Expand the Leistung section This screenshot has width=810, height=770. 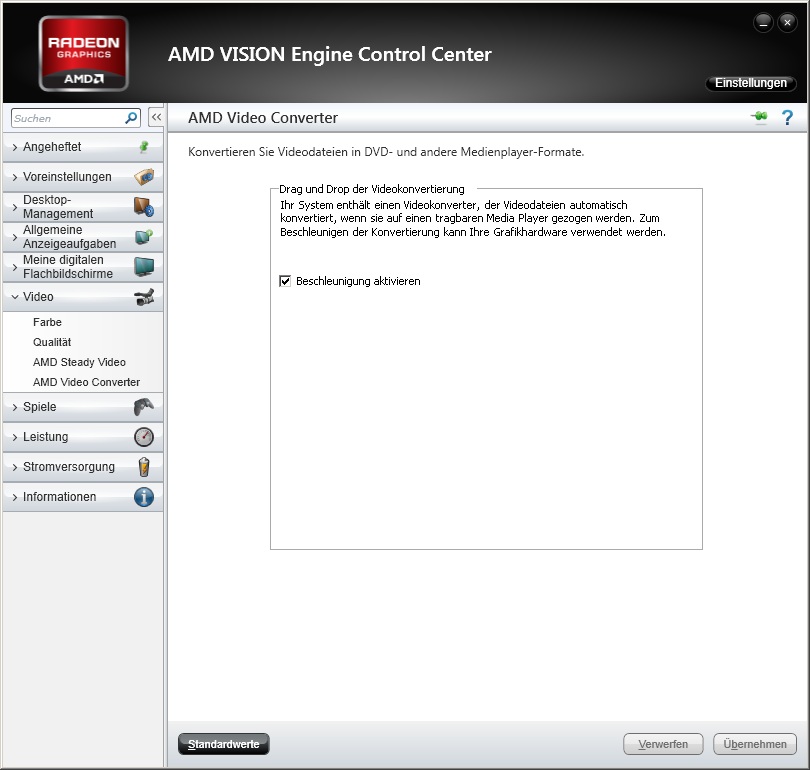(x=83, y=437)
